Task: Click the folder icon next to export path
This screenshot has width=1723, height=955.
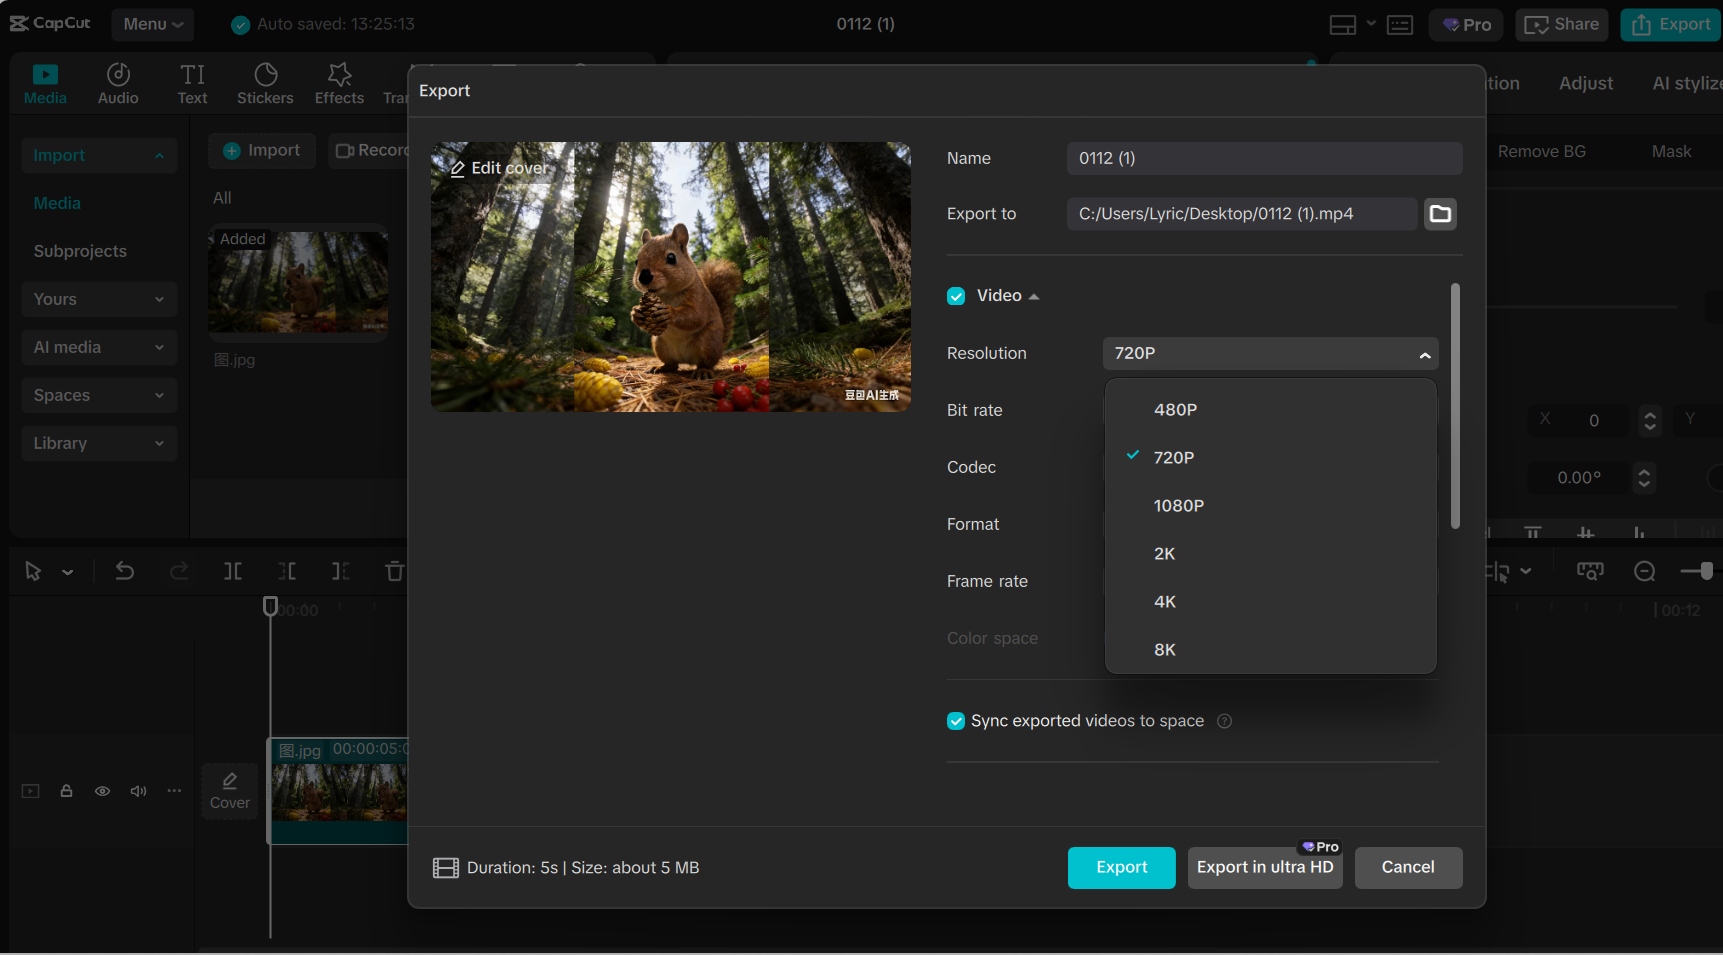Action: coord(1440,213)
